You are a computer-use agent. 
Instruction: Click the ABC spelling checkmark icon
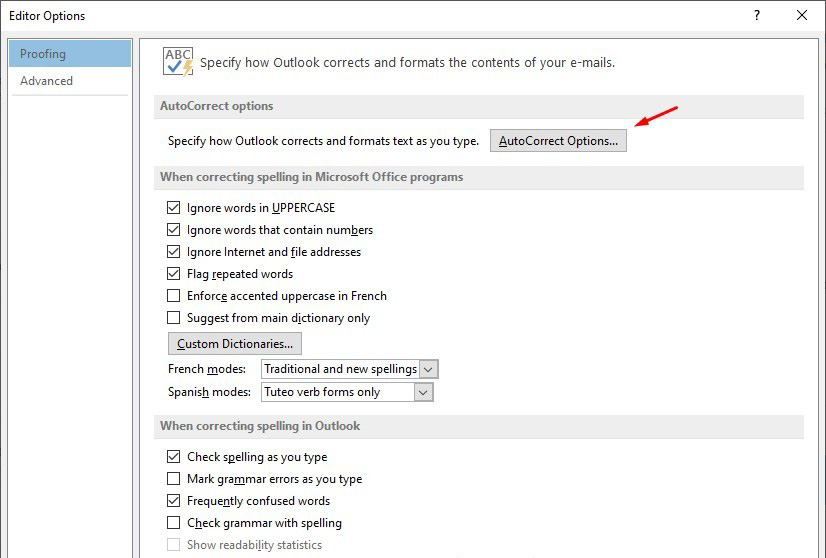[178, 61]
